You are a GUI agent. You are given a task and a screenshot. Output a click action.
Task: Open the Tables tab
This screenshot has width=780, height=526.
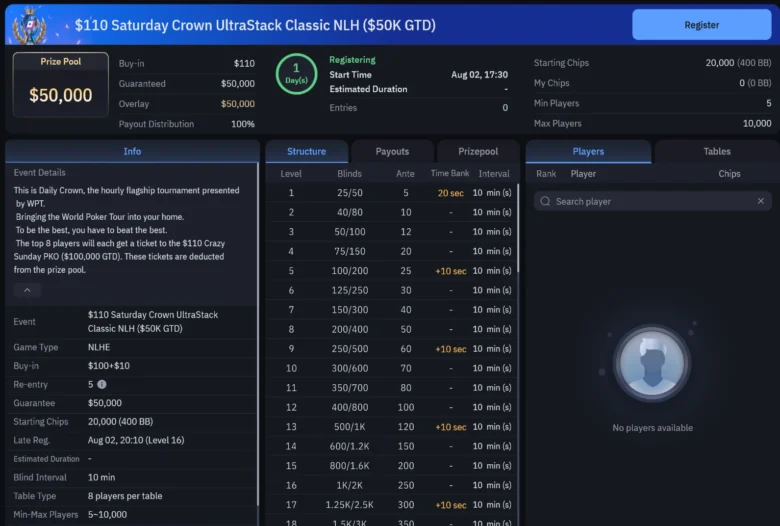[x=717, y=151]
